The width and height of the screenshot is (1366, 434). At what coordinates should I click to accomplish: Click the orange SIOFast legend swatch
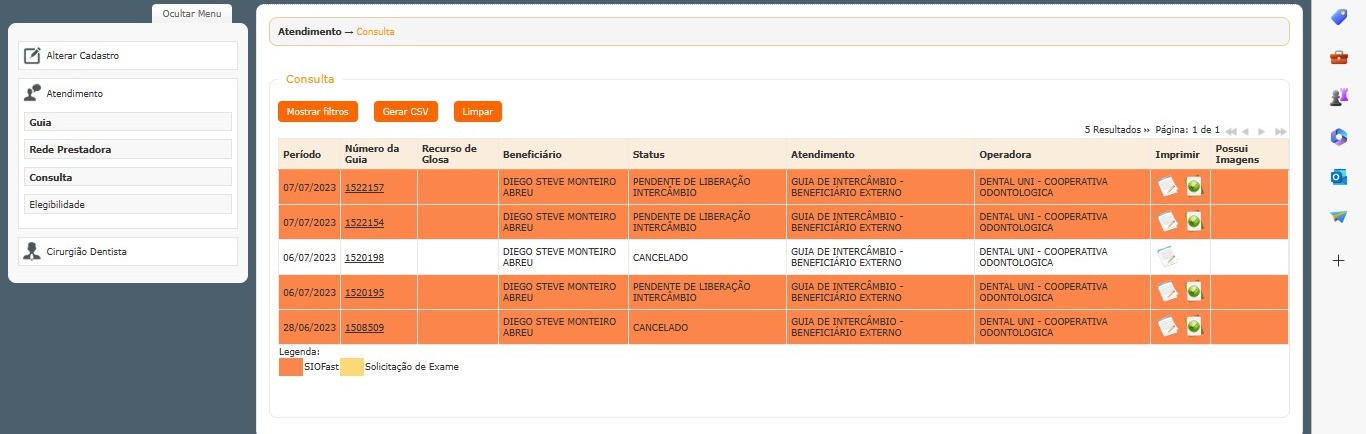pyautogui.click(x=291, y=367)
